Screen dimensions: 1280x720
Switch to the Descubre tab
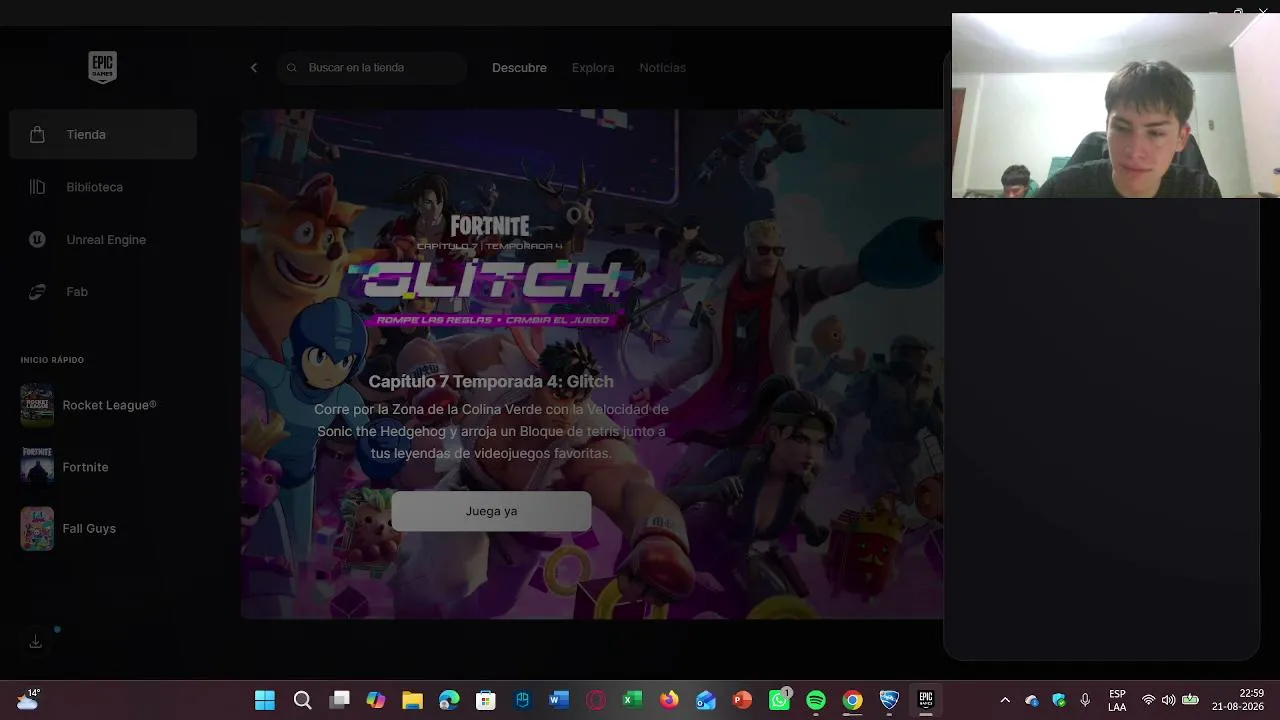pyautogui.click(x=519, y=68)
